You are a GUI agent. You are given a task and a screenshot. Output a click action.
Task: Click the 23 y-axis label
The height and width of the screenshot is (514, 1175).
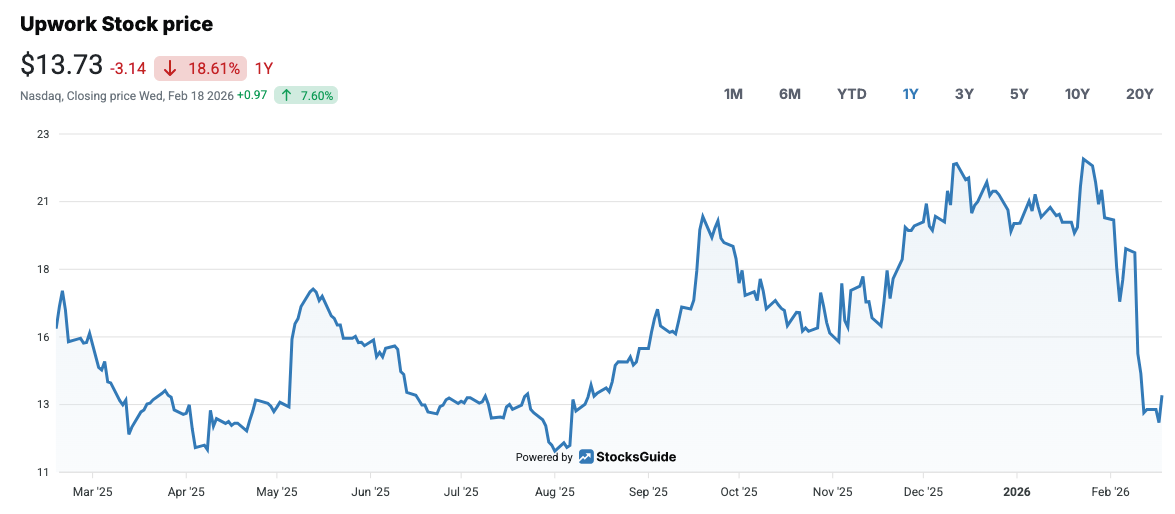click(43, 134)
